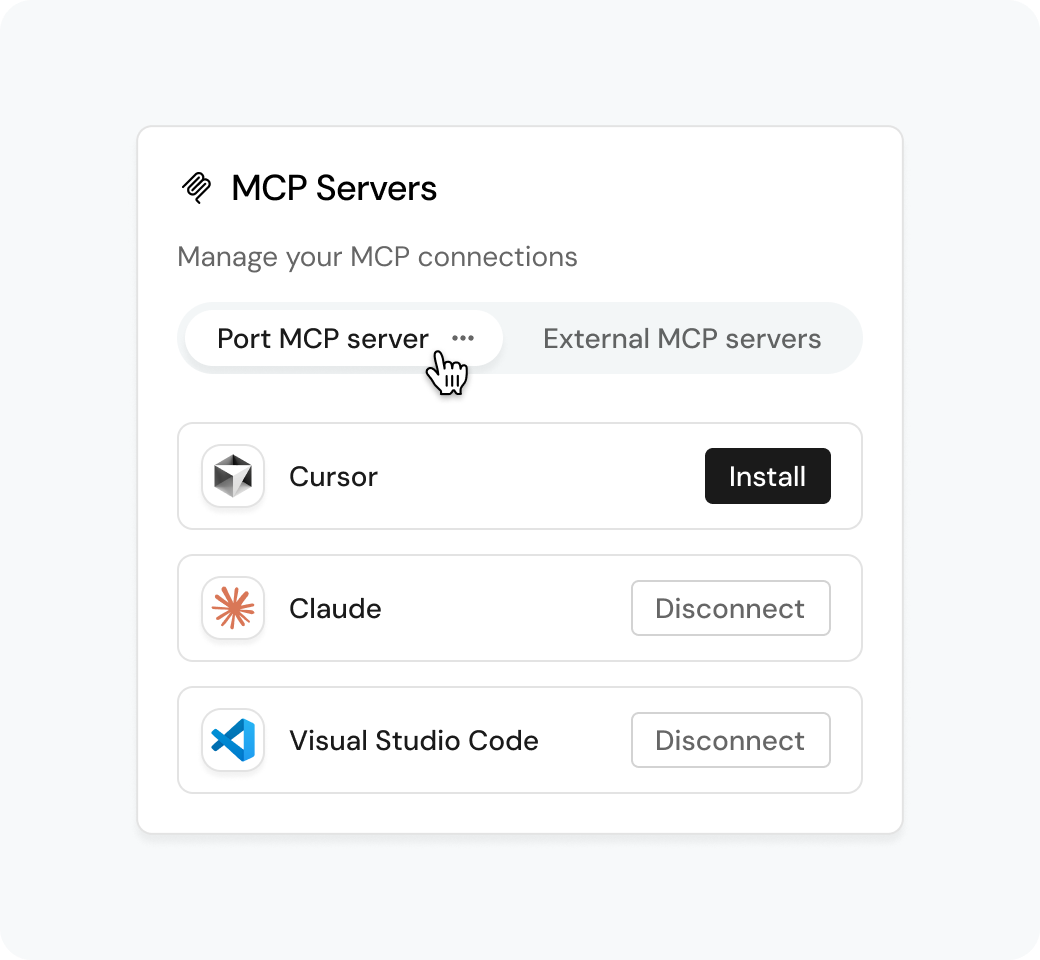Click the Cursor app icon

click(233, 476)
